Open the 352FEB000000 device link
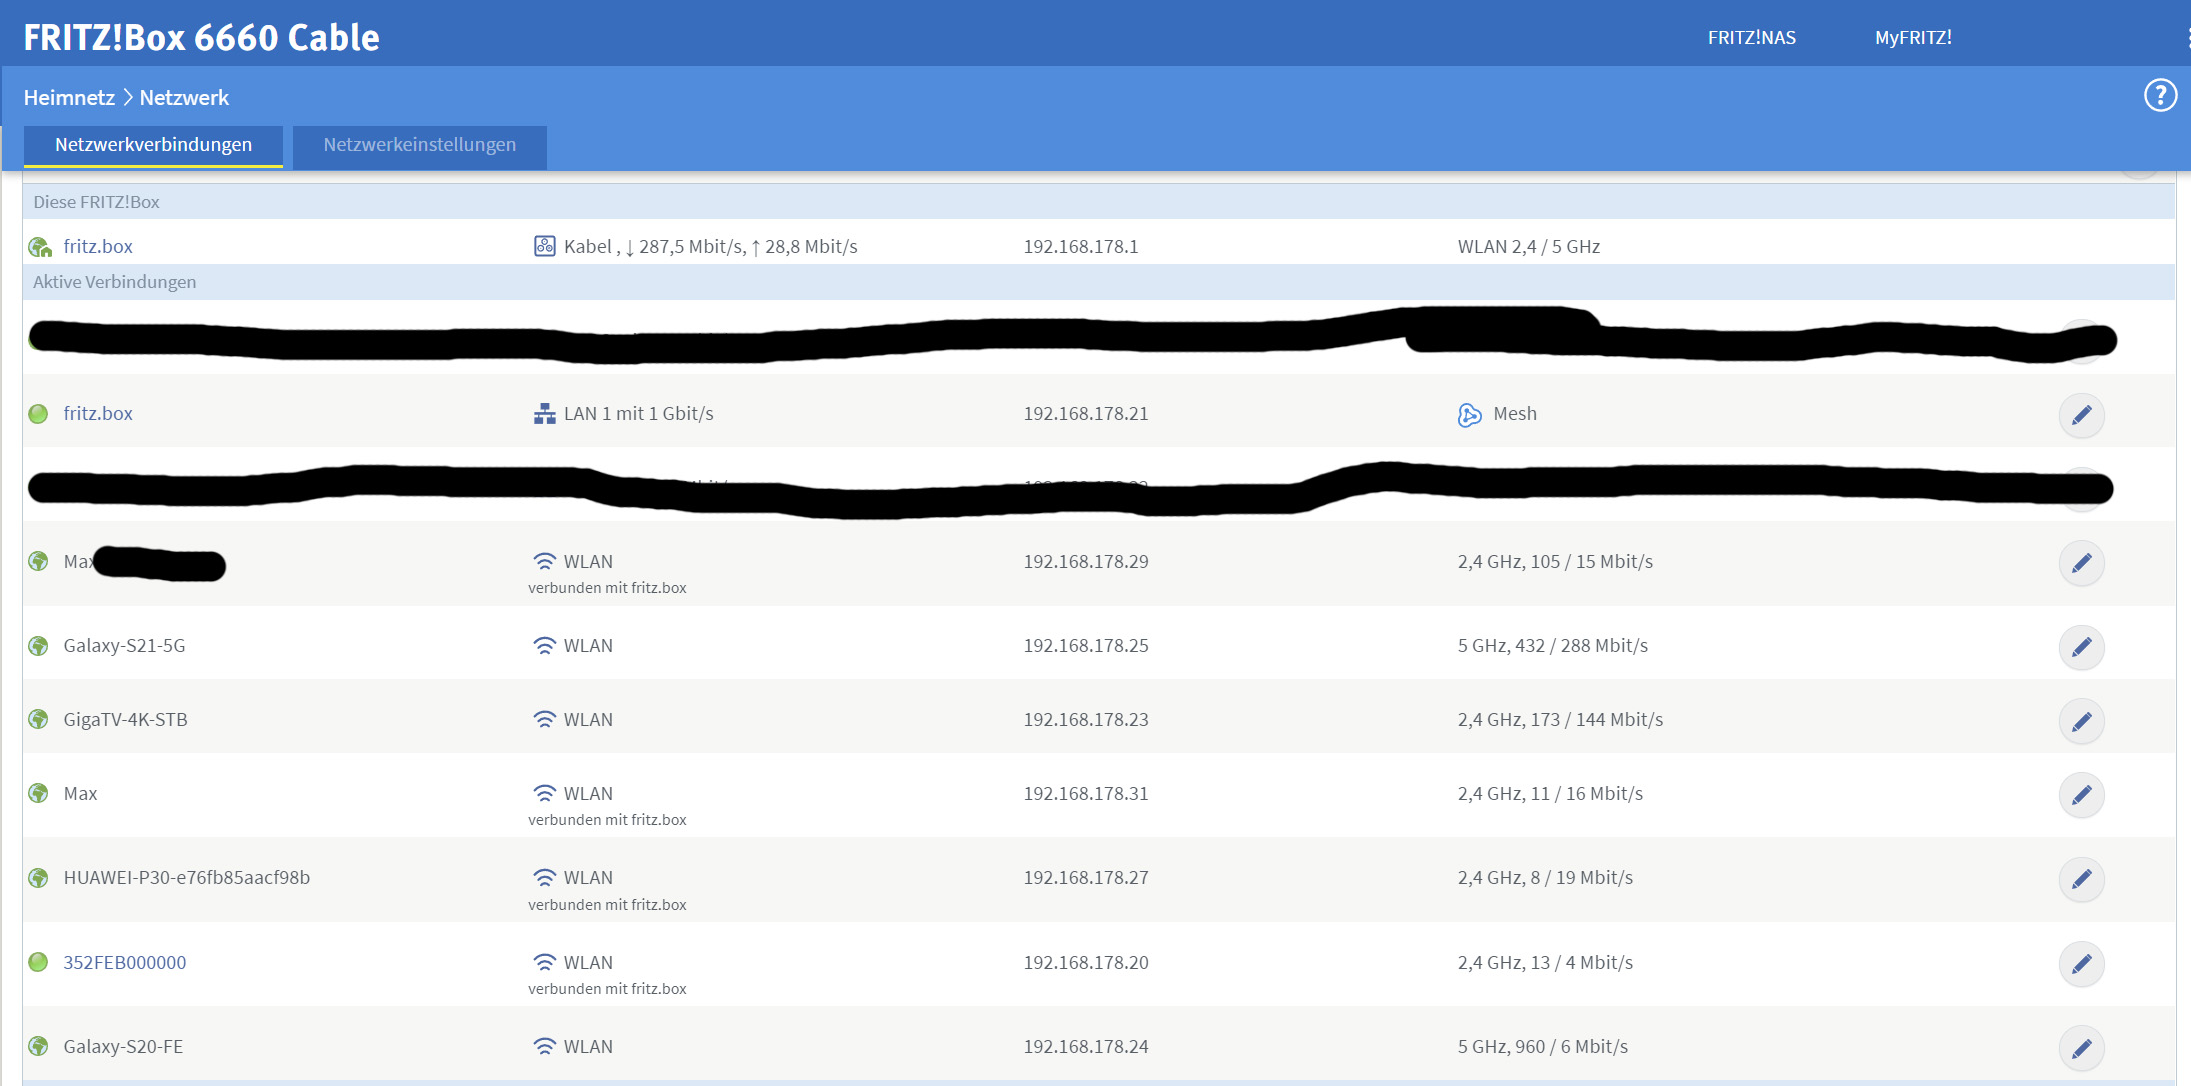2191x1086 pixels. click(x=125, y=962)
